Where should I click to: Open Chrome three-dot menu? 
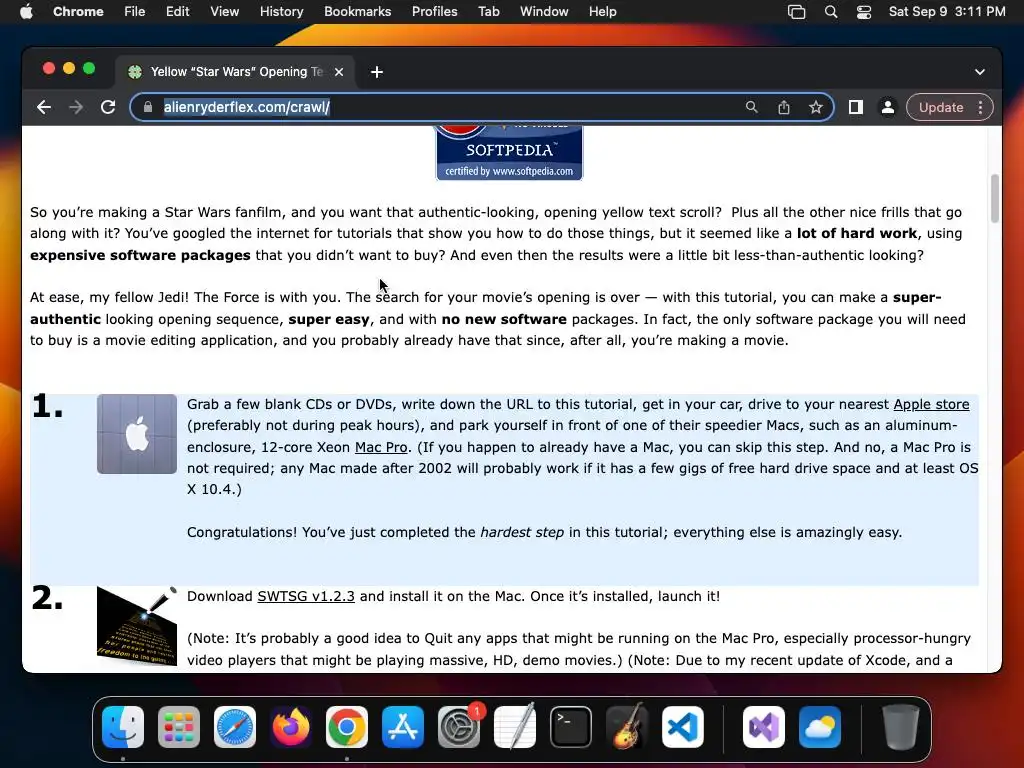point(980,107)
